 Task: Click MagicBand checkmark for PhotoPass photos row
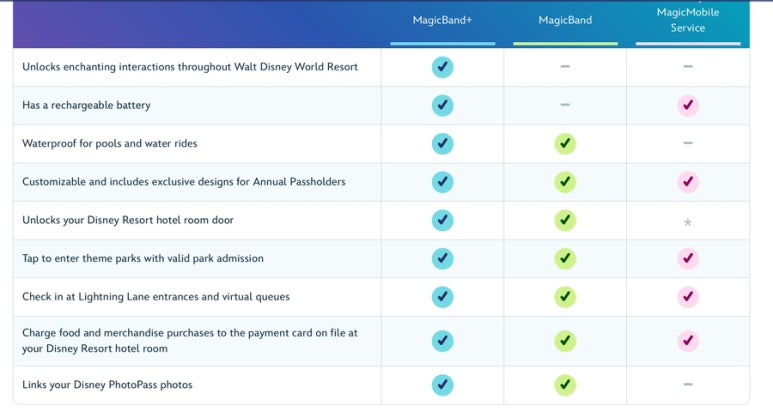[565, 385]
